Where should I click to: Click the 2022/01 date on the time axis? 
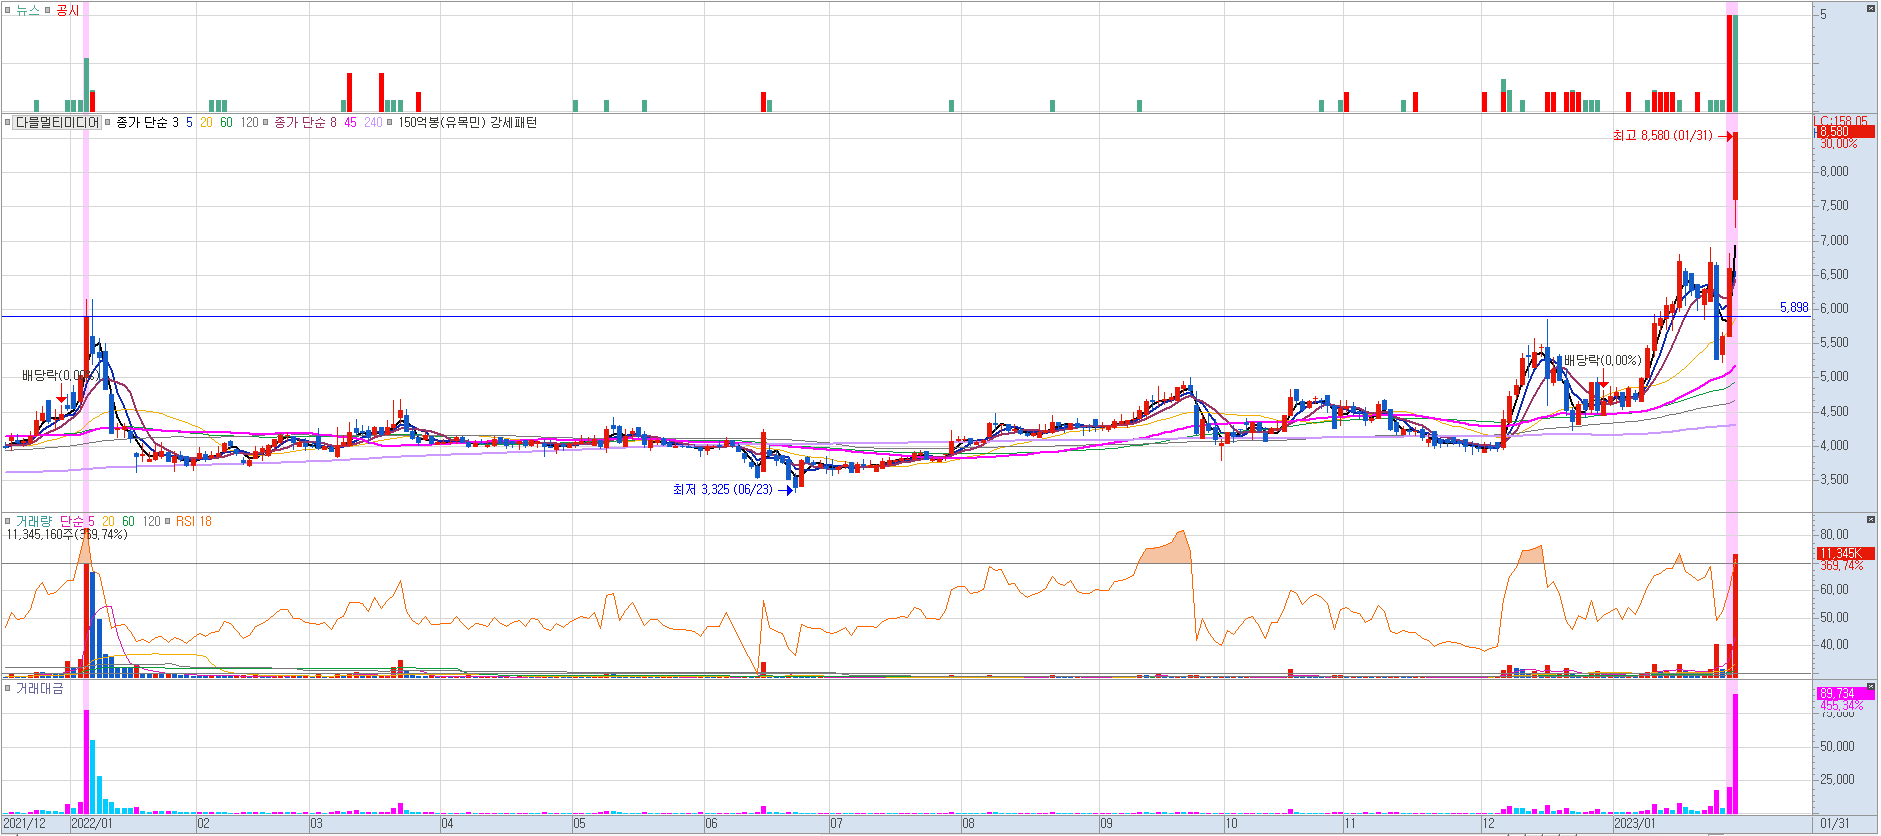pos(92,824)
